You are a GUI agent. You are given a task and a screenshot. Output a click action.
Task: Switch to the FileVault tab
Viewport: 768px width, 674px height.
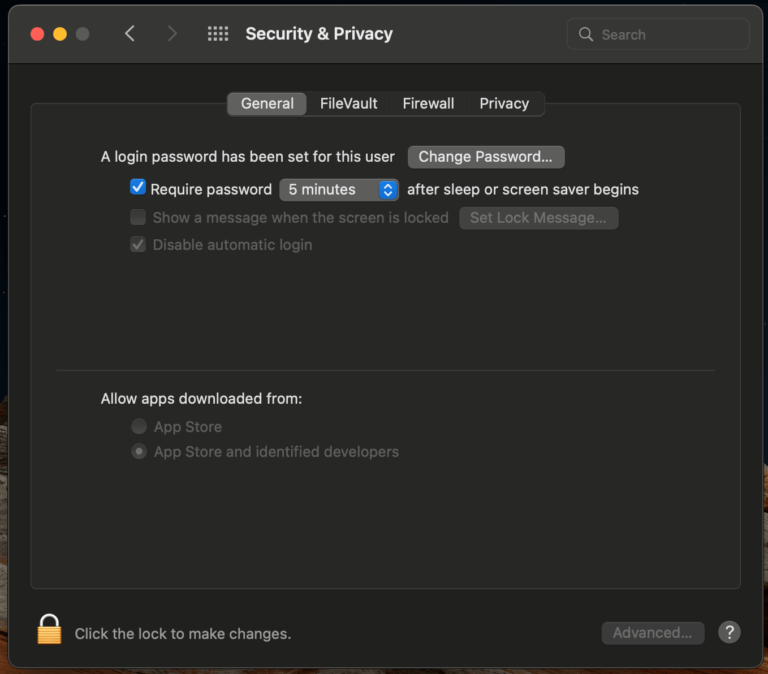click(x=349, y=104)
